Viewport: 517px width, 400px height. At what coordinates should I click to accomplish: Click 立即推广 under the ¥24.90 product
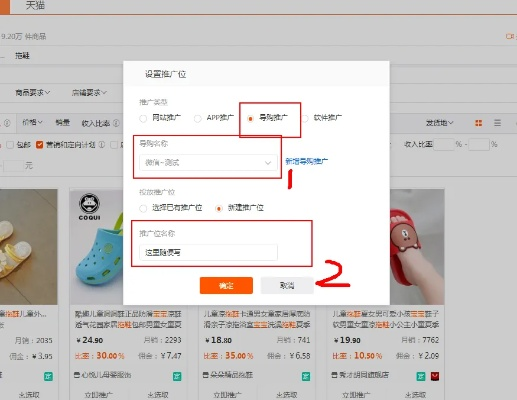98,395
